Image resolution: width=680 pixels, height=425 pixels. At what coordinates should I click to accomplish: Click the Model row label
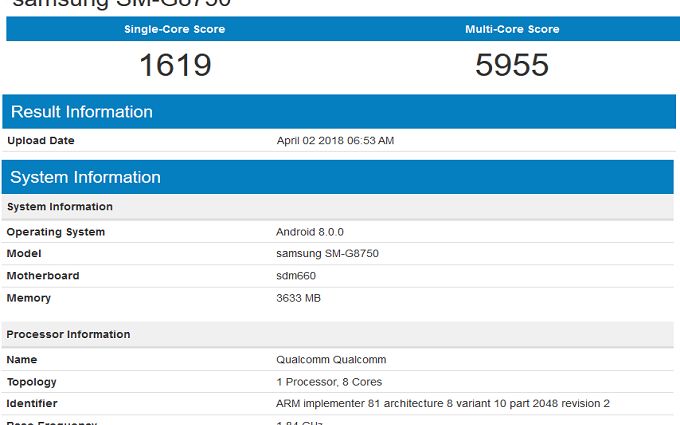(x=24, y=254)
